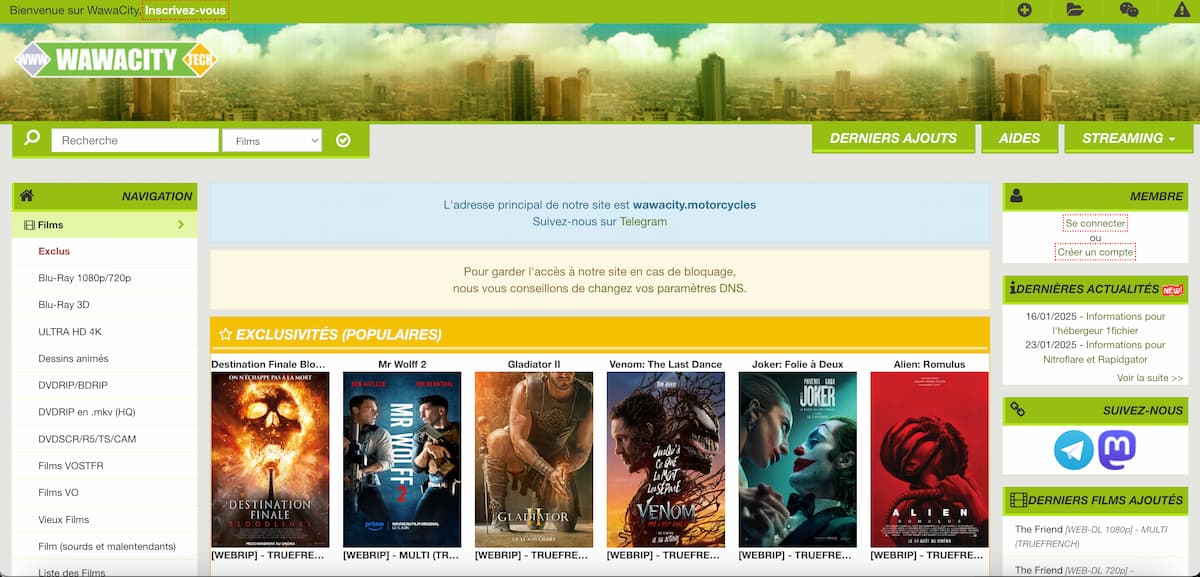Click the changez vos paramètres DNS link
This screenshot has width=1200, height=577.
[x=667, y=288]
